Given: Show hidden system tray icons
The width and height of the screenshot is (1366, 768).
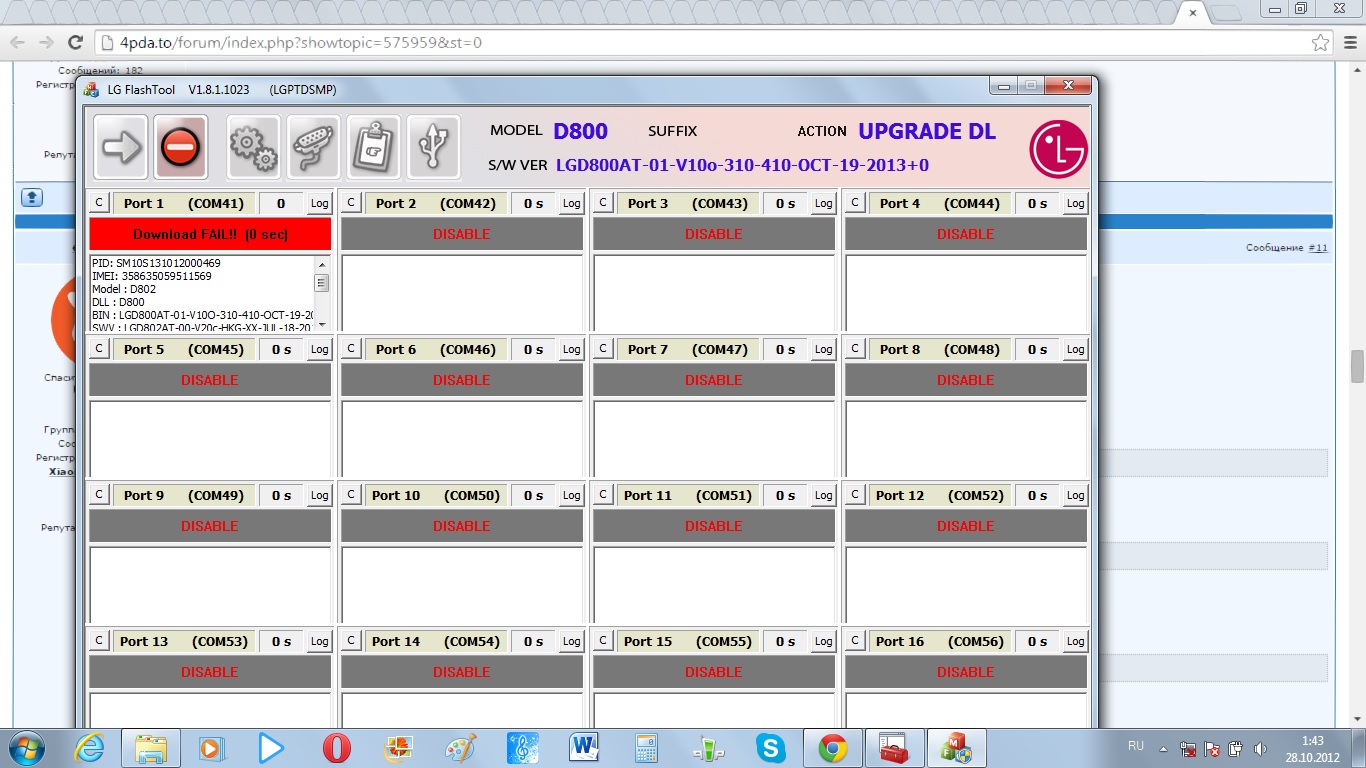Looking at the screenshot, I should pyautogui.click(x=1164, y=747).
